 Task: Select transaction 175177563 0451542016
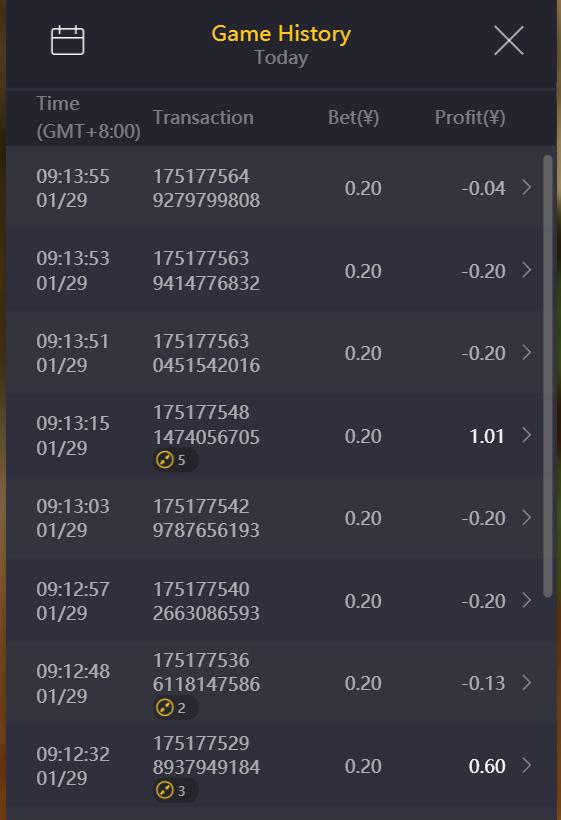[x=206, y=353]
